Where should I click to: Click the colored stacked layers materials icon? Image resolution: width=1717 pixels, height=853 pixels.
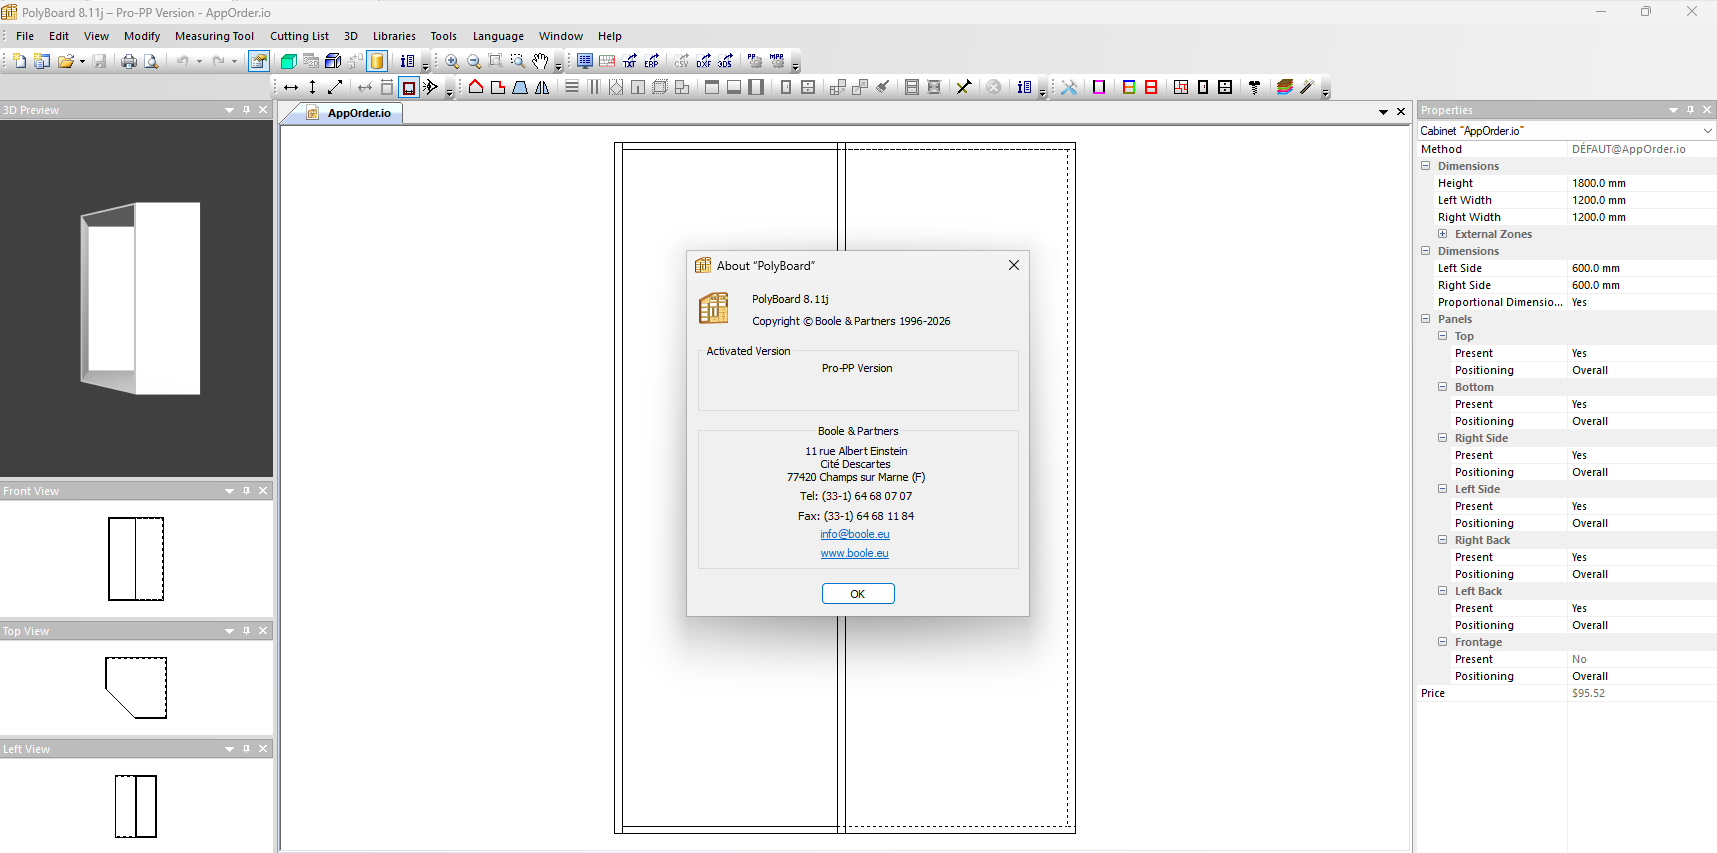1285,87
